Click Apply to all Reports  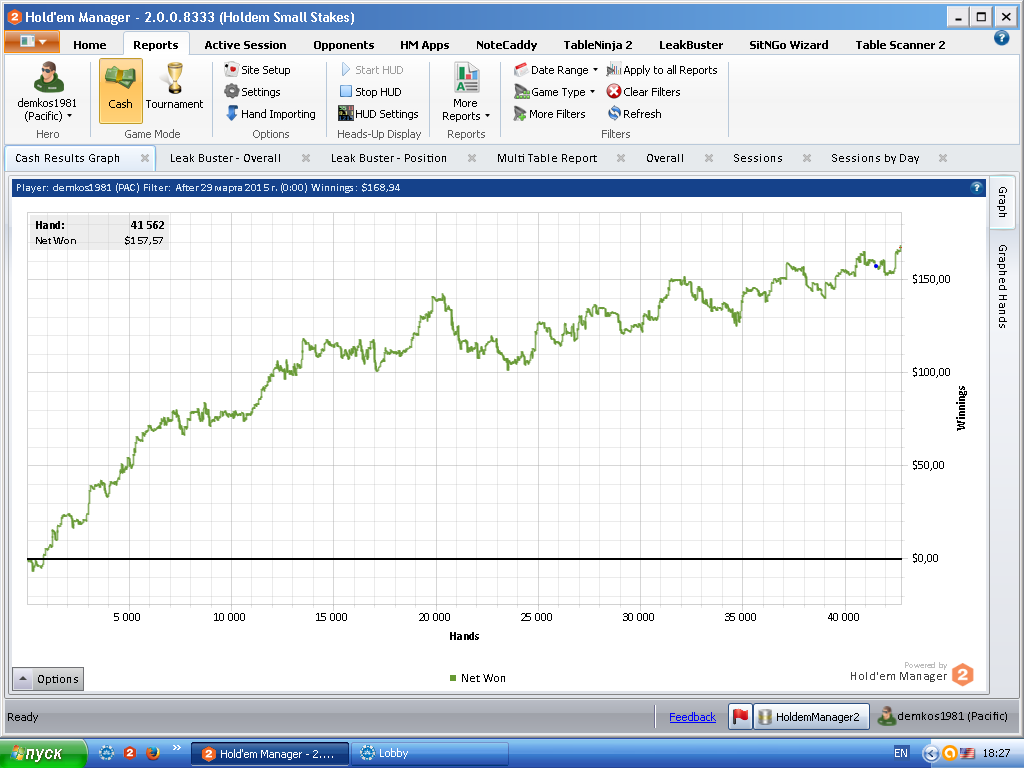coord(662,70)
